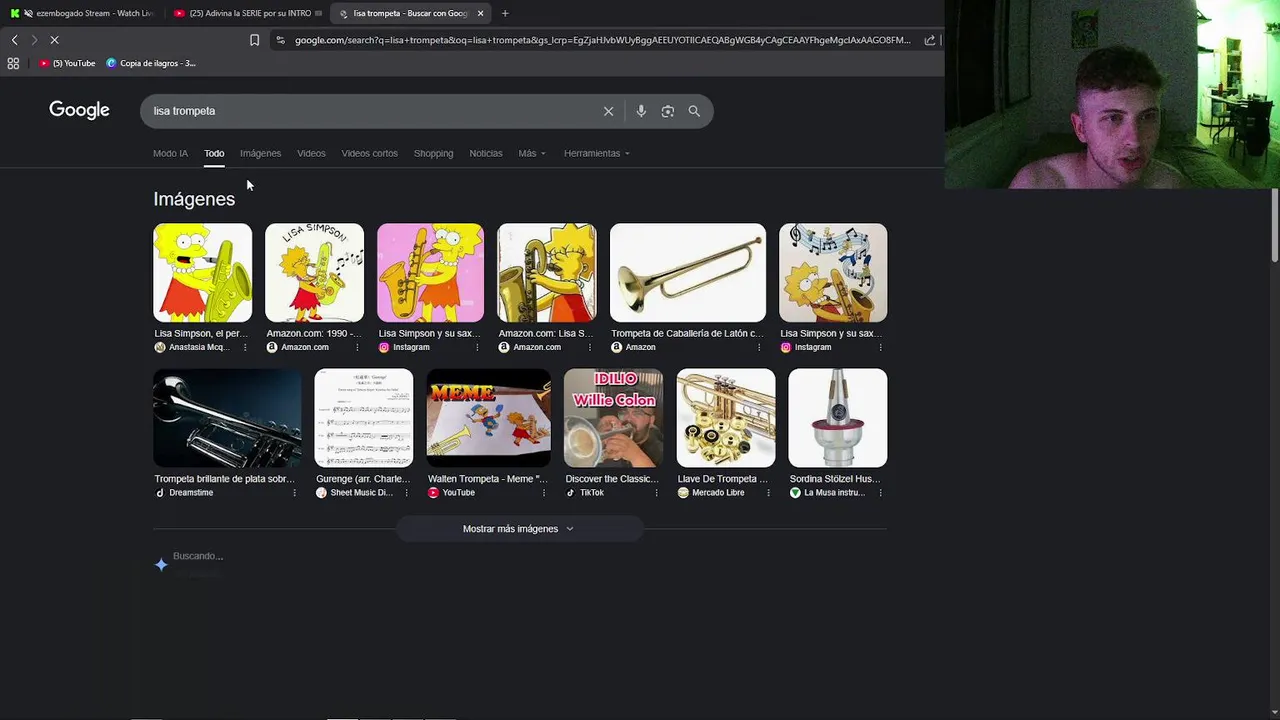Open the apps grid in bookmarks bar
The width and height of the screenshot is (1280, 720).
(x=13, y=63)
